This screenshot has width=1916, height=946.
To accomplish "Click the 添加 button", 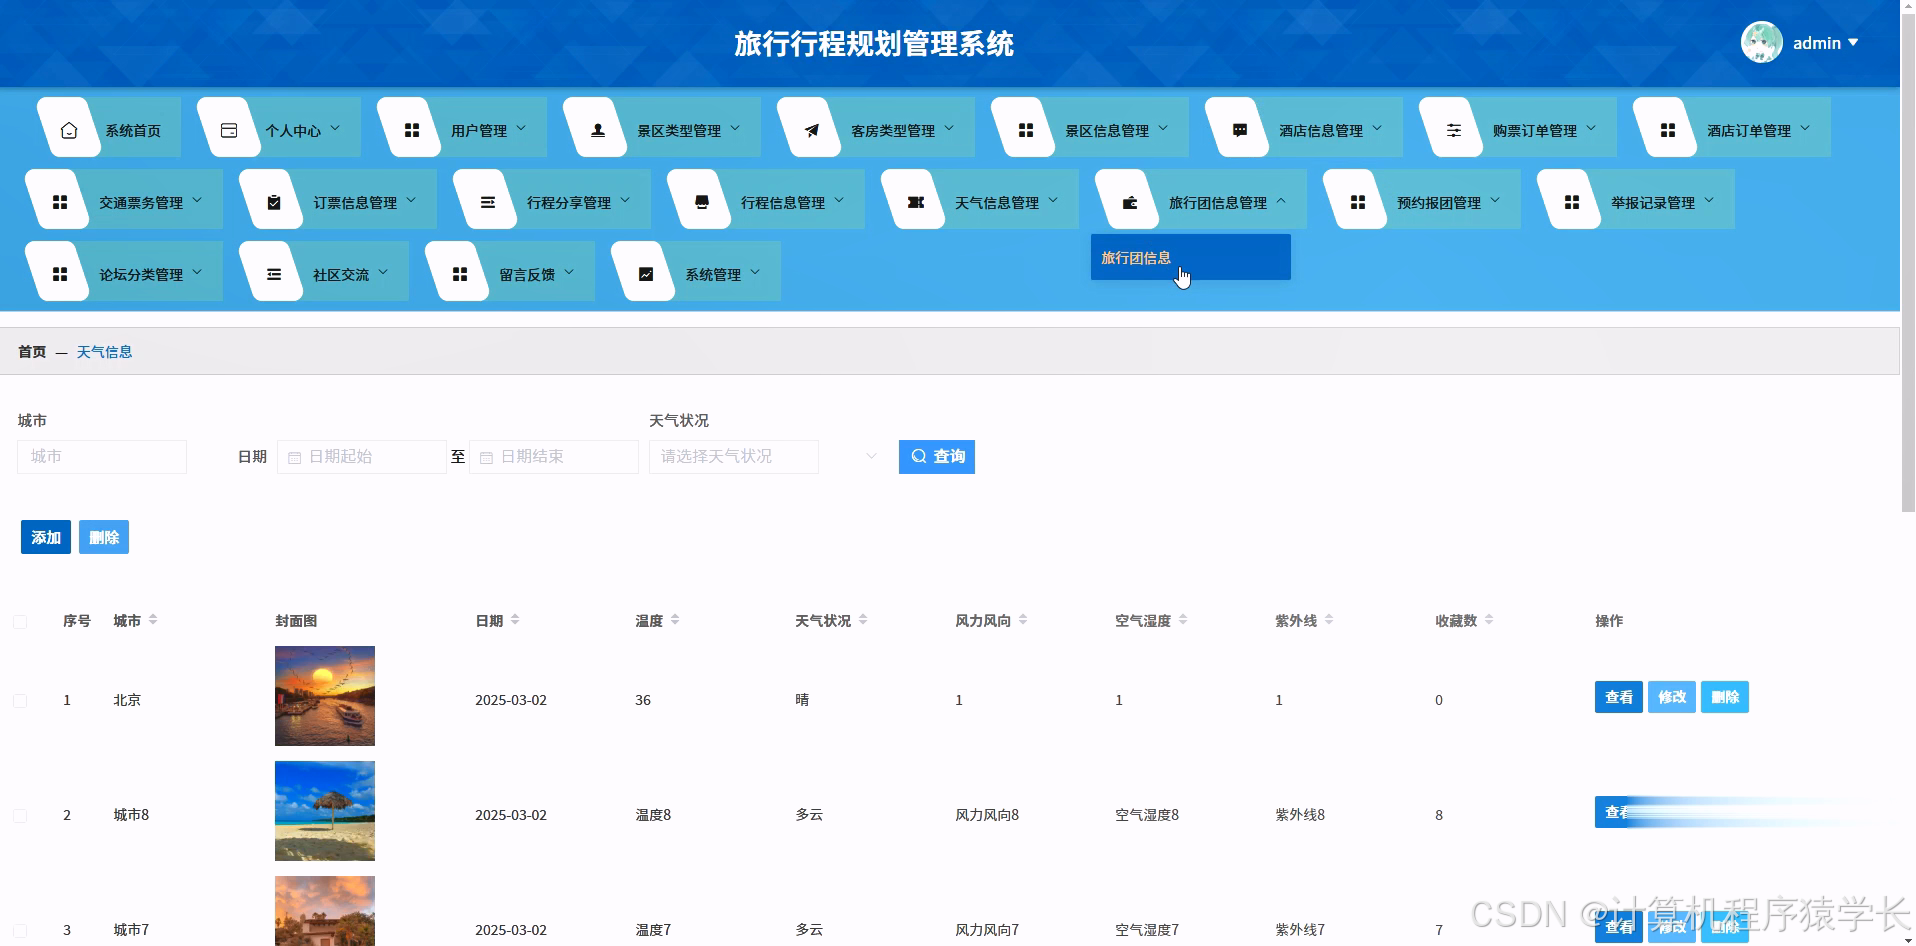I will coord(45,537).
